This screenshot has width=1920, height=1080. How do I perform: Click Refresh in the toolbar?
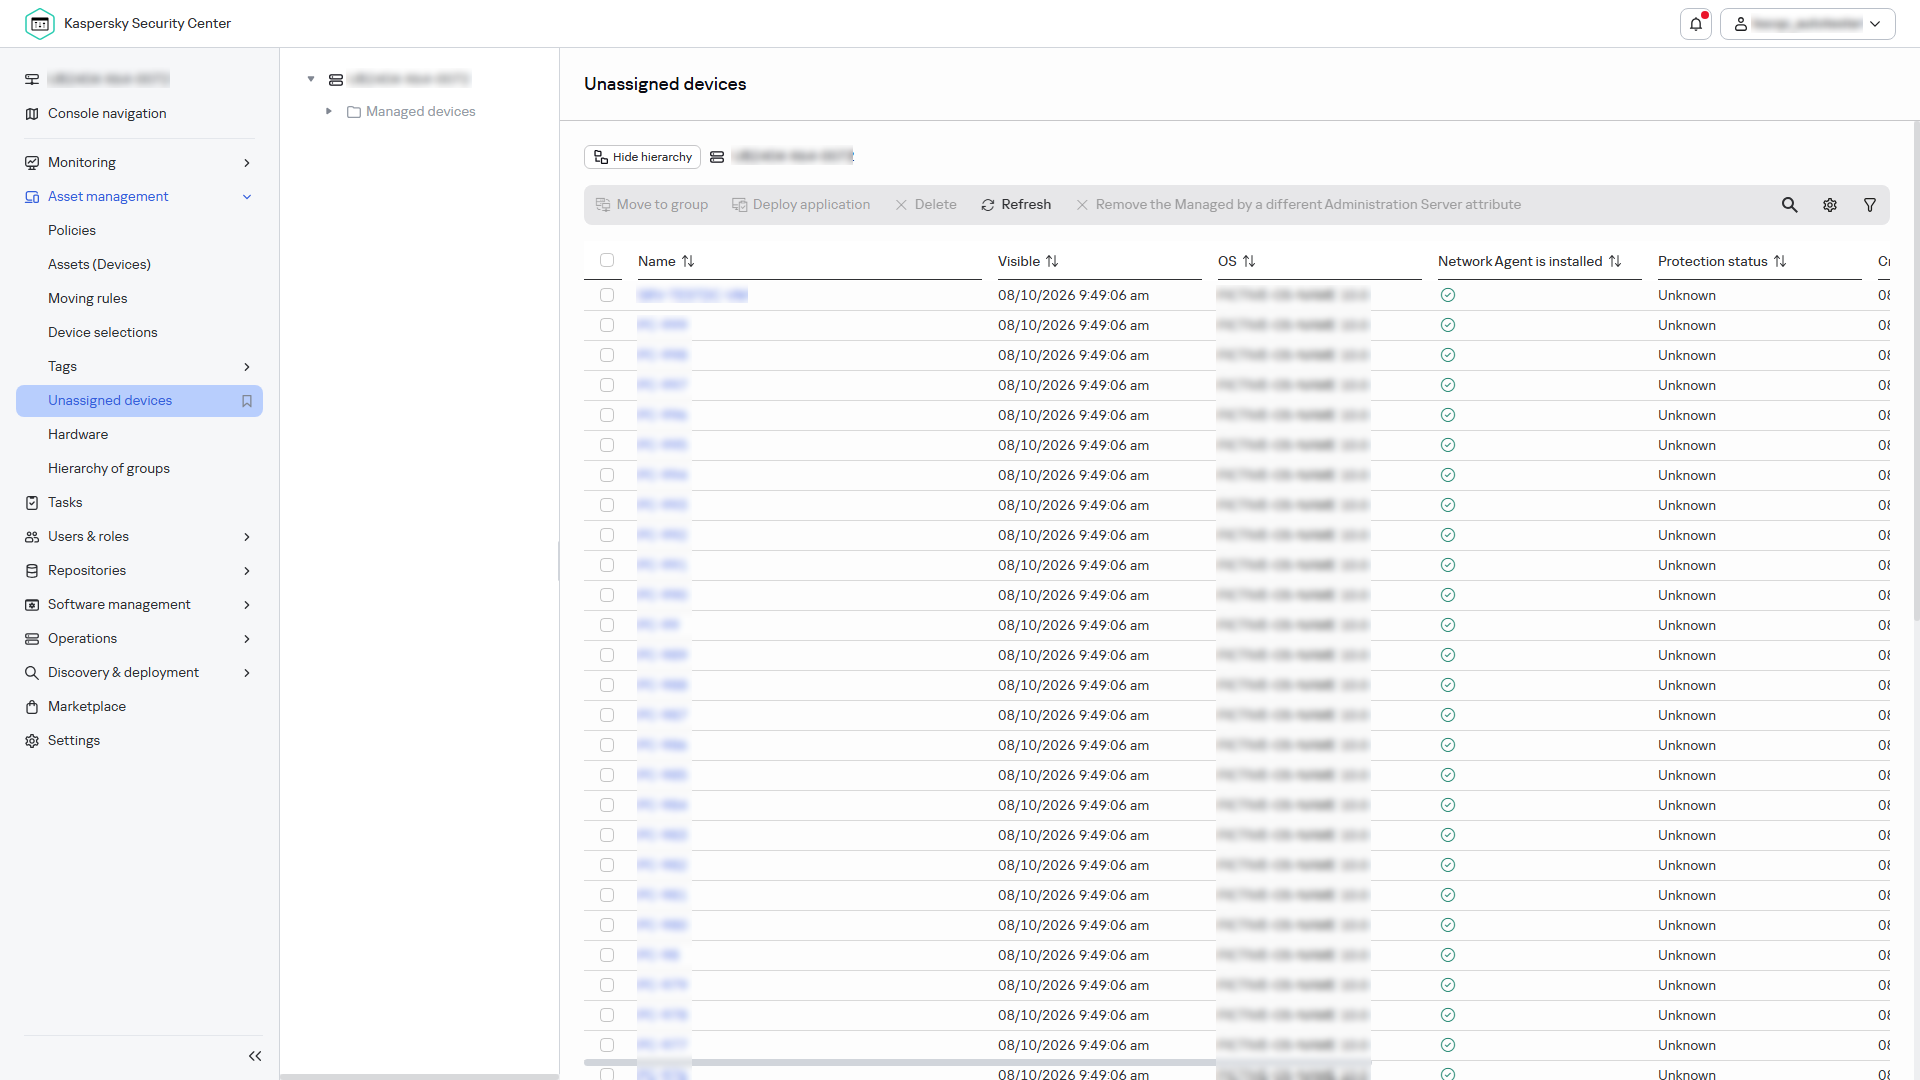[1016, 205]
